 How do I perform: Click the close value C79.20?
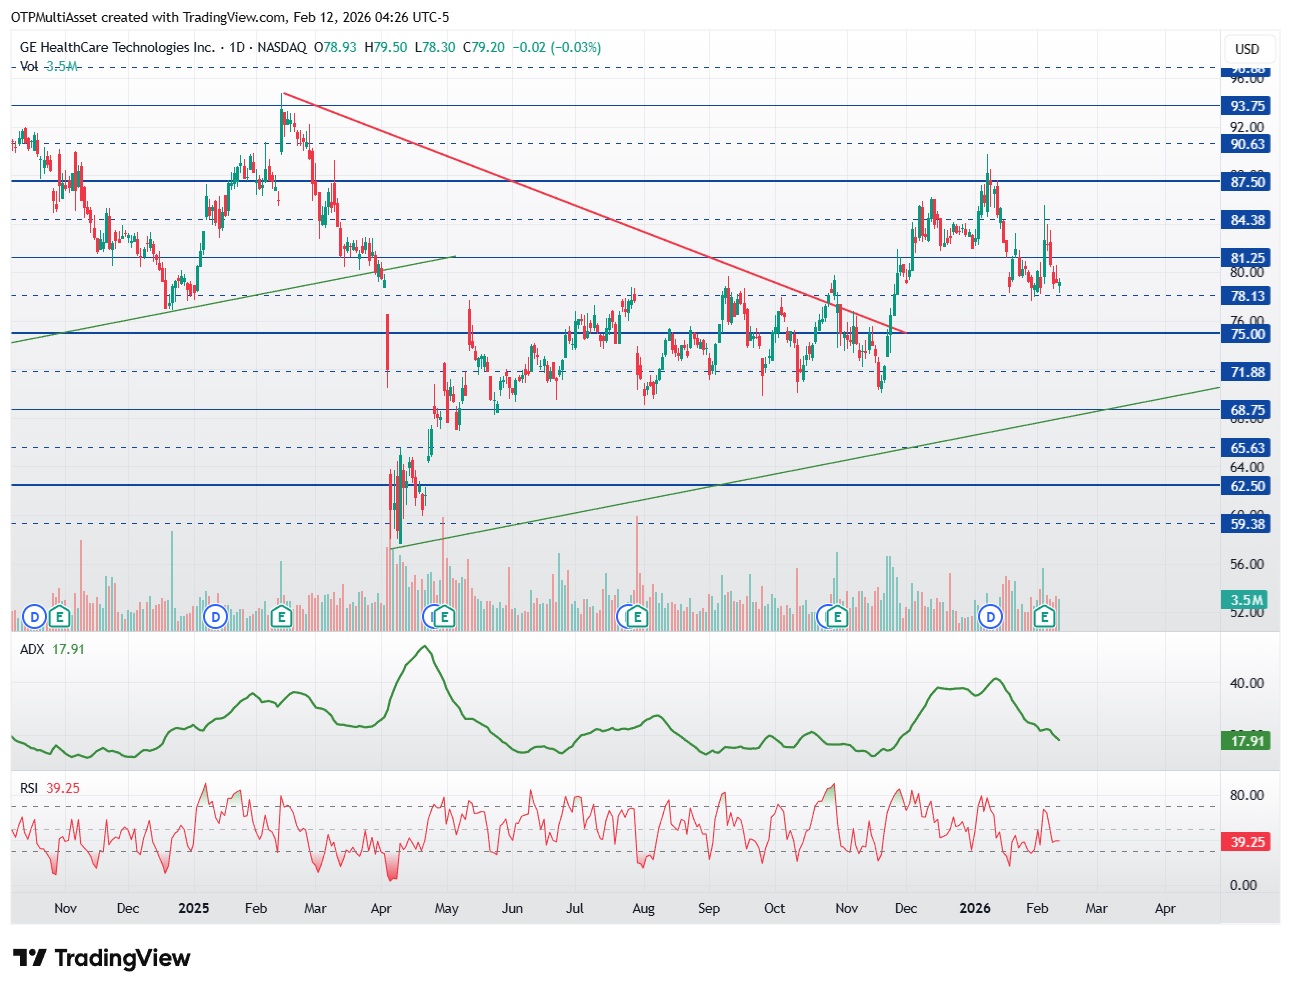pyautogui.click(x=484, y=47)
